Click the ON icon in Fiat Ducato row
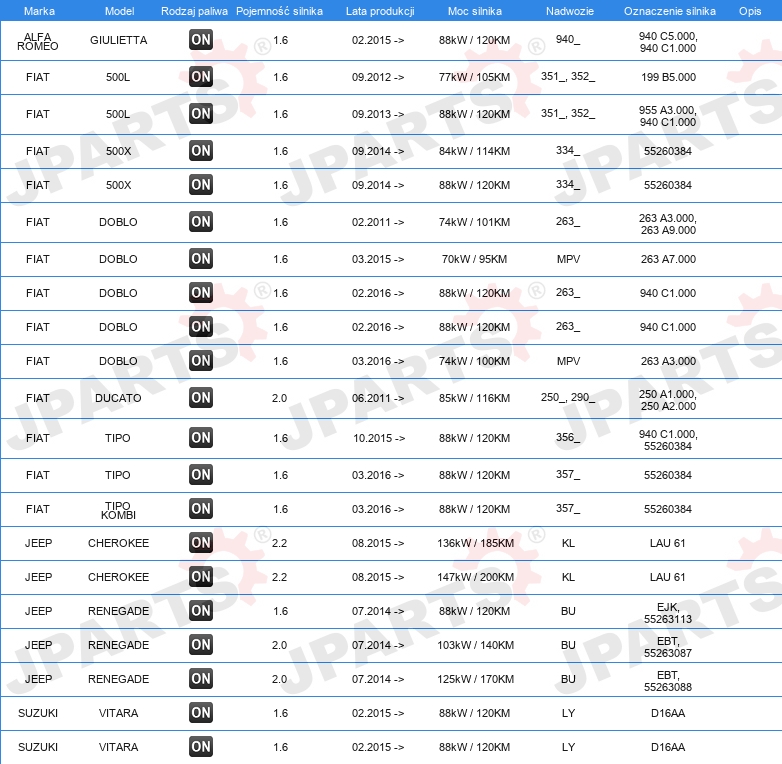Viewport: 782px width, 764px height. pyautogui.click(x=201, y=398)
